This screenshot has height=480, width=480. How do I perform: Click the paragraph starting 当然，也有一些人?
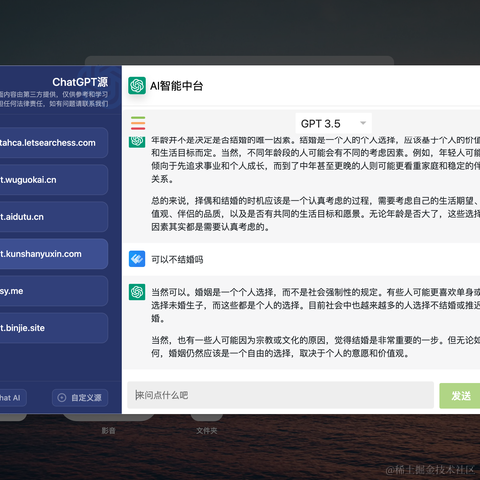point(316,347)
